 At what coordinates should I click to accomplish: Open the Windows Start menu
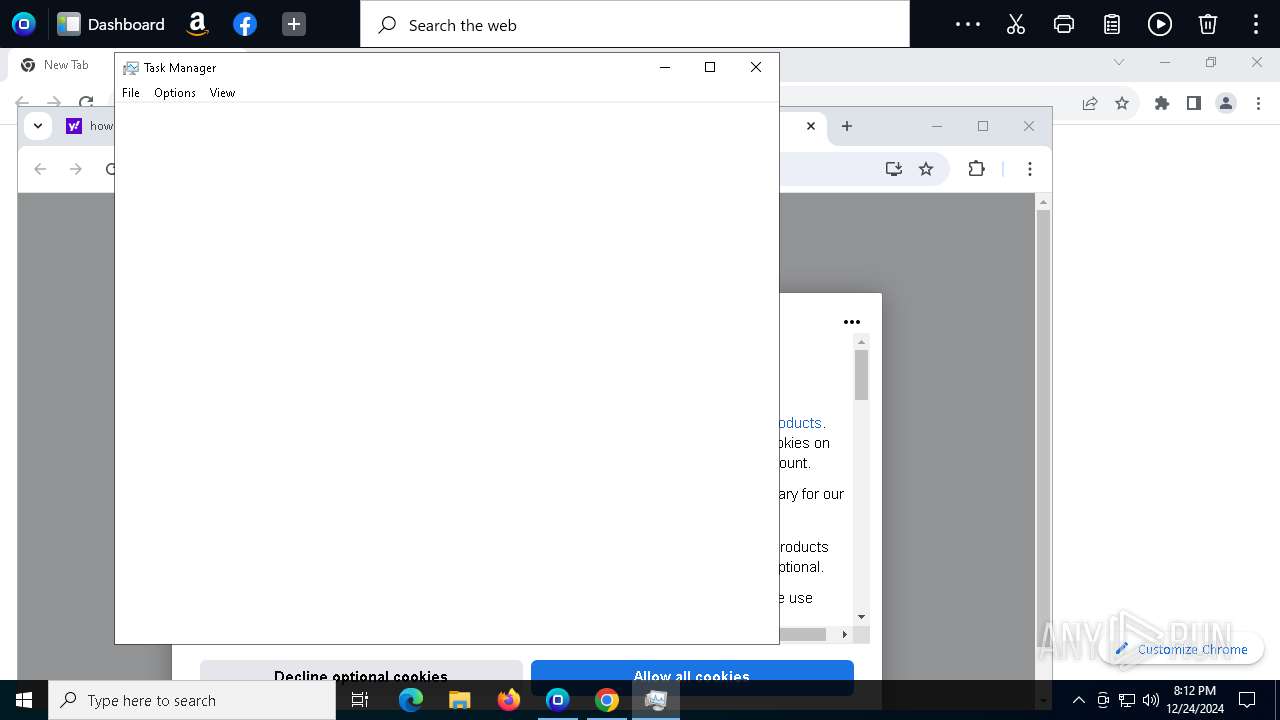point(24,700)
